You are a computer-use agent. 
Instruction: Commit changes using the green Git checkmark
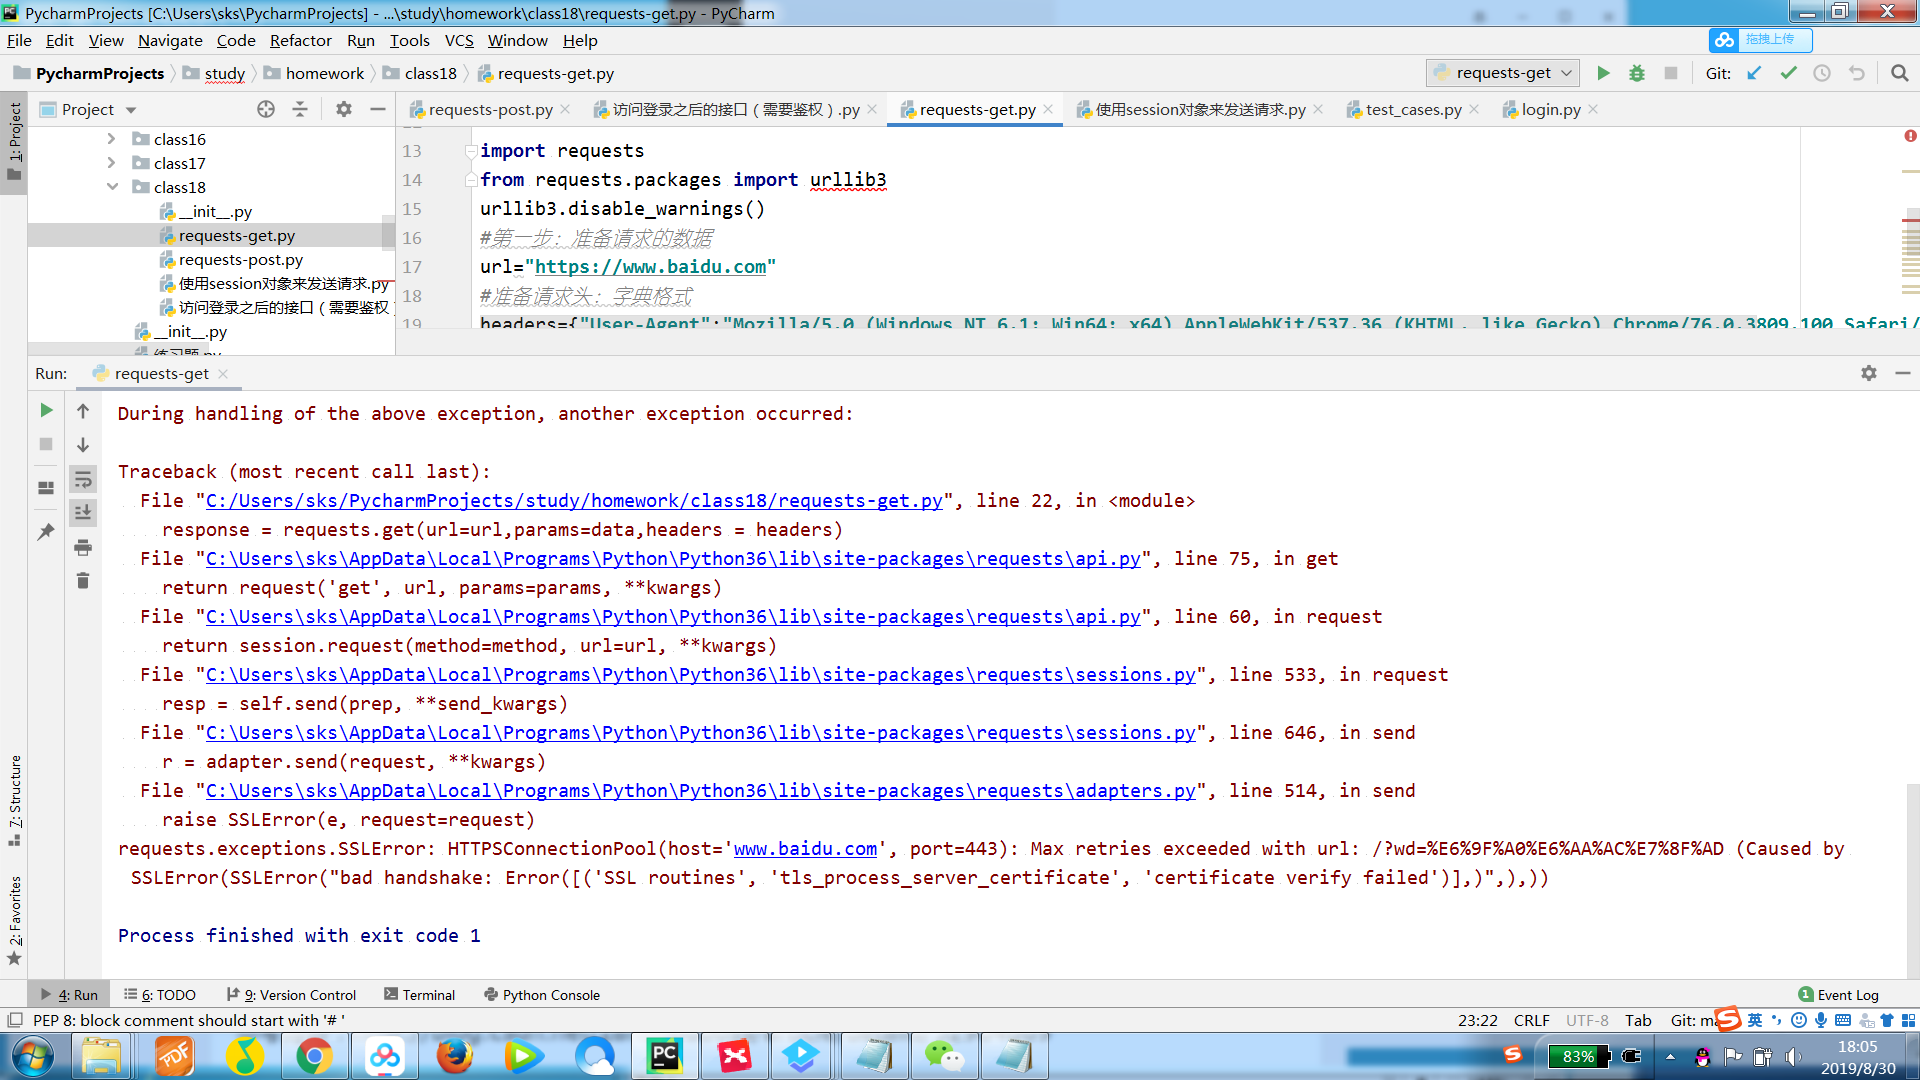[1789, 73]
